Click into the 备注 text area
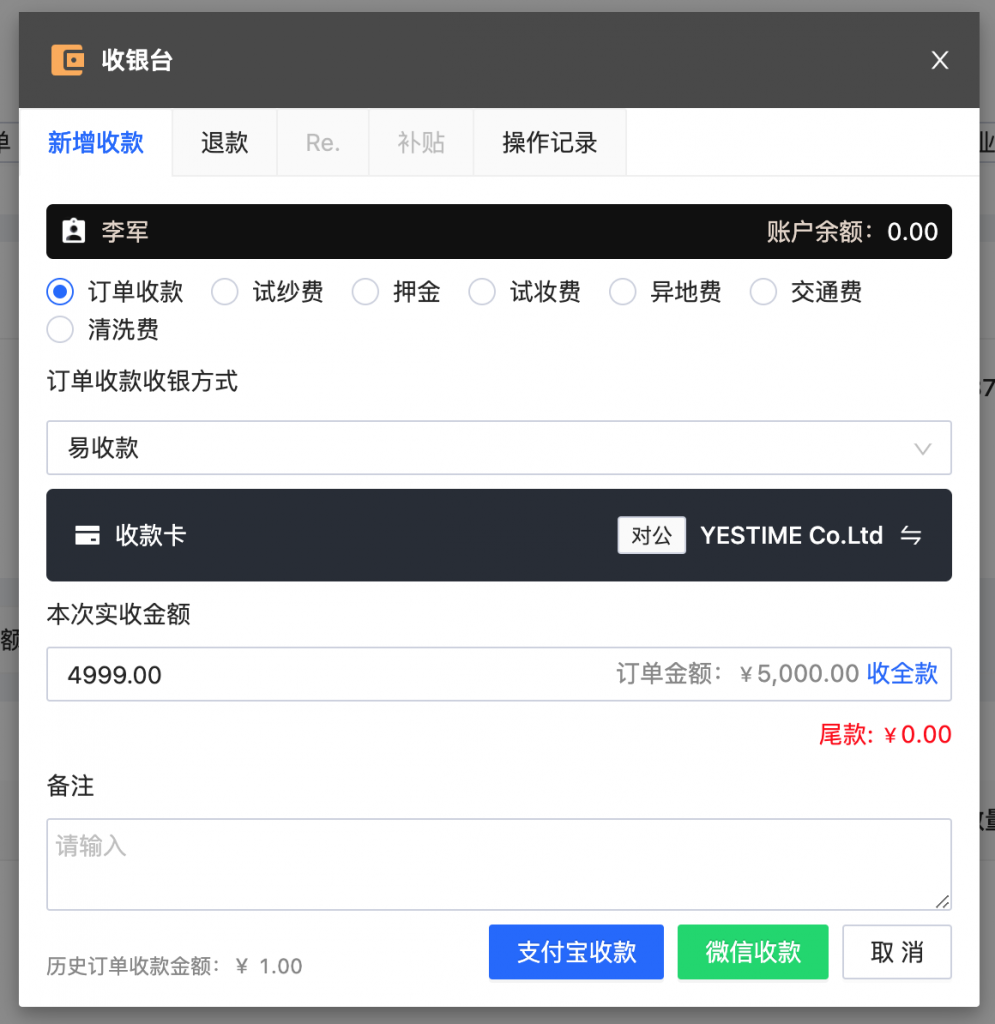995x1024 pixels. click(x=498, y=864)
